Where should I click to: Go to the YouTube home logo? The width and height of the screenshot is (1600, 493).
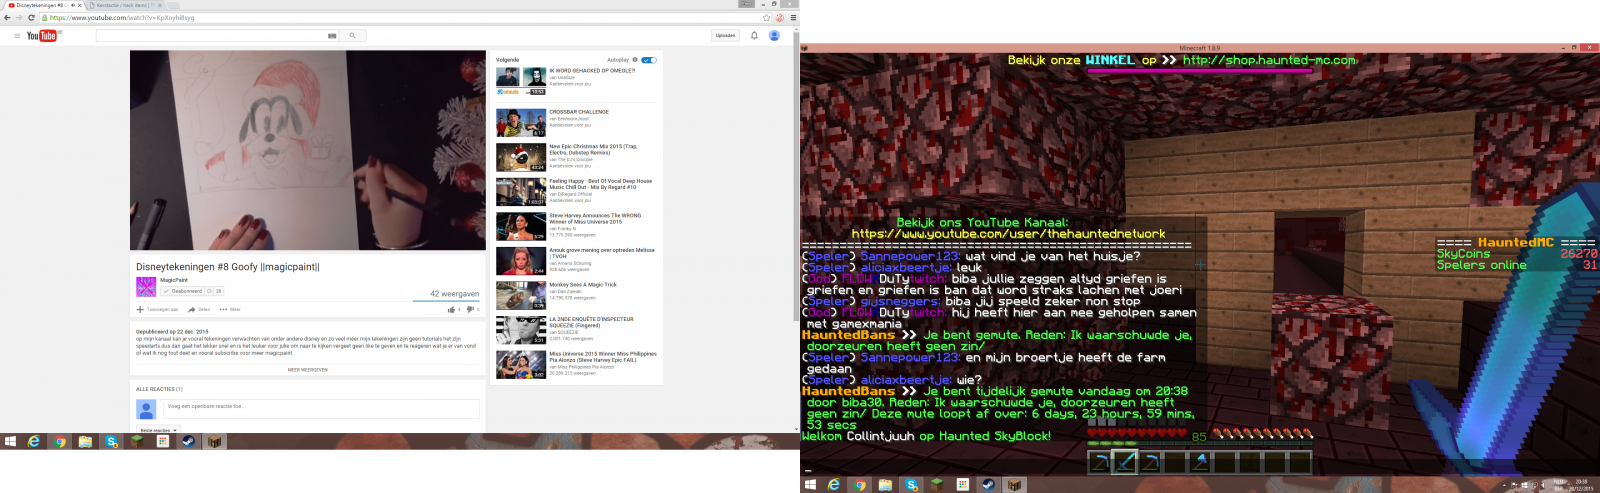point(43,36)
